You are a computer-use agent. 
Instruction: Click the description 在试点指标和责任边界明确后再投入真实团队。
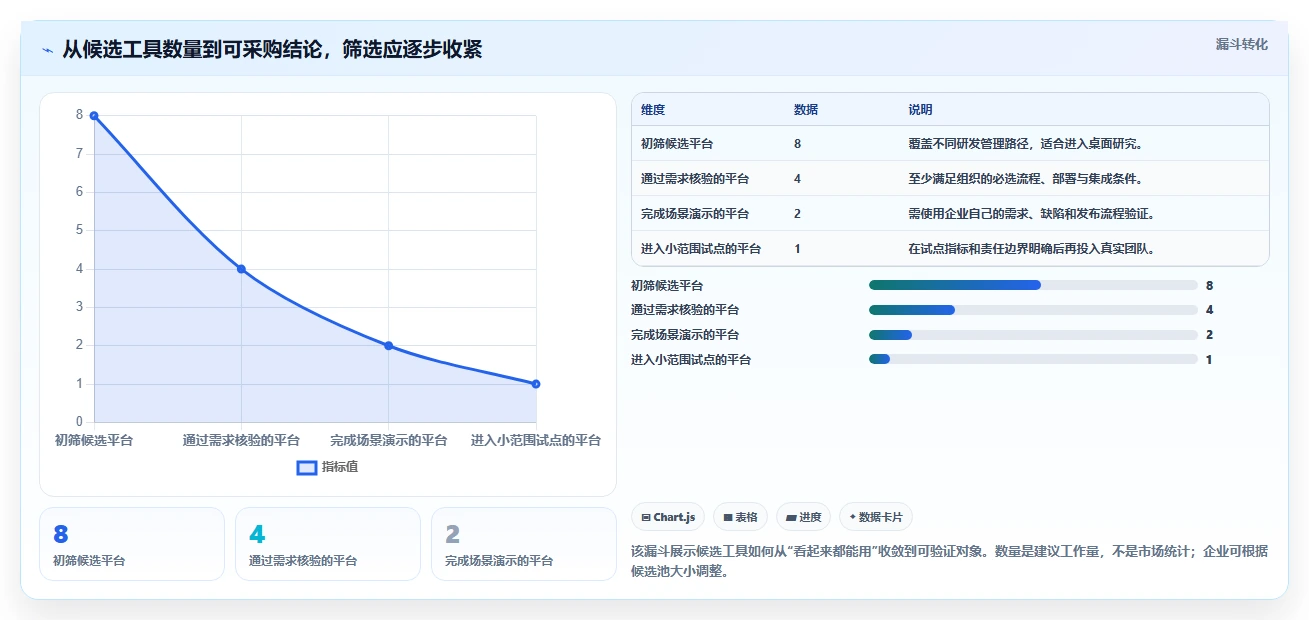(x=1032, y=249)
